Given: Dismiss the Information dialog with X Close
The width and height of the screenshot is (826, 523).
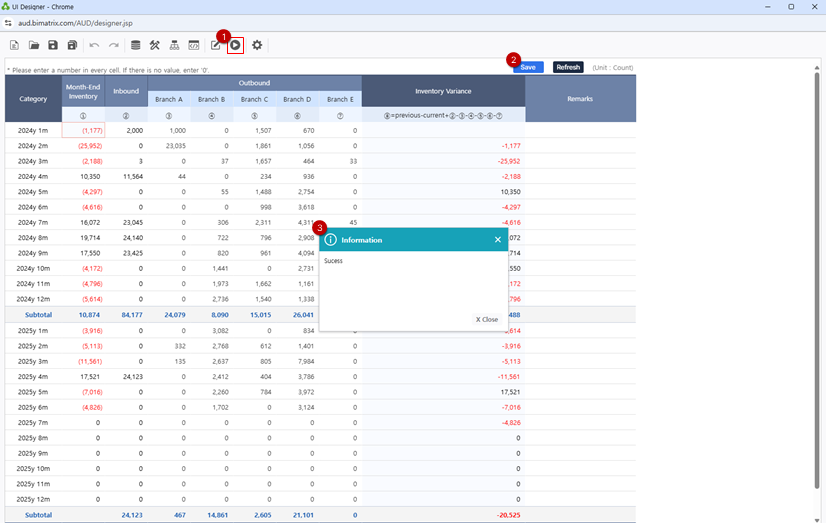Looking at the screenshot, I should coord(486,320).
